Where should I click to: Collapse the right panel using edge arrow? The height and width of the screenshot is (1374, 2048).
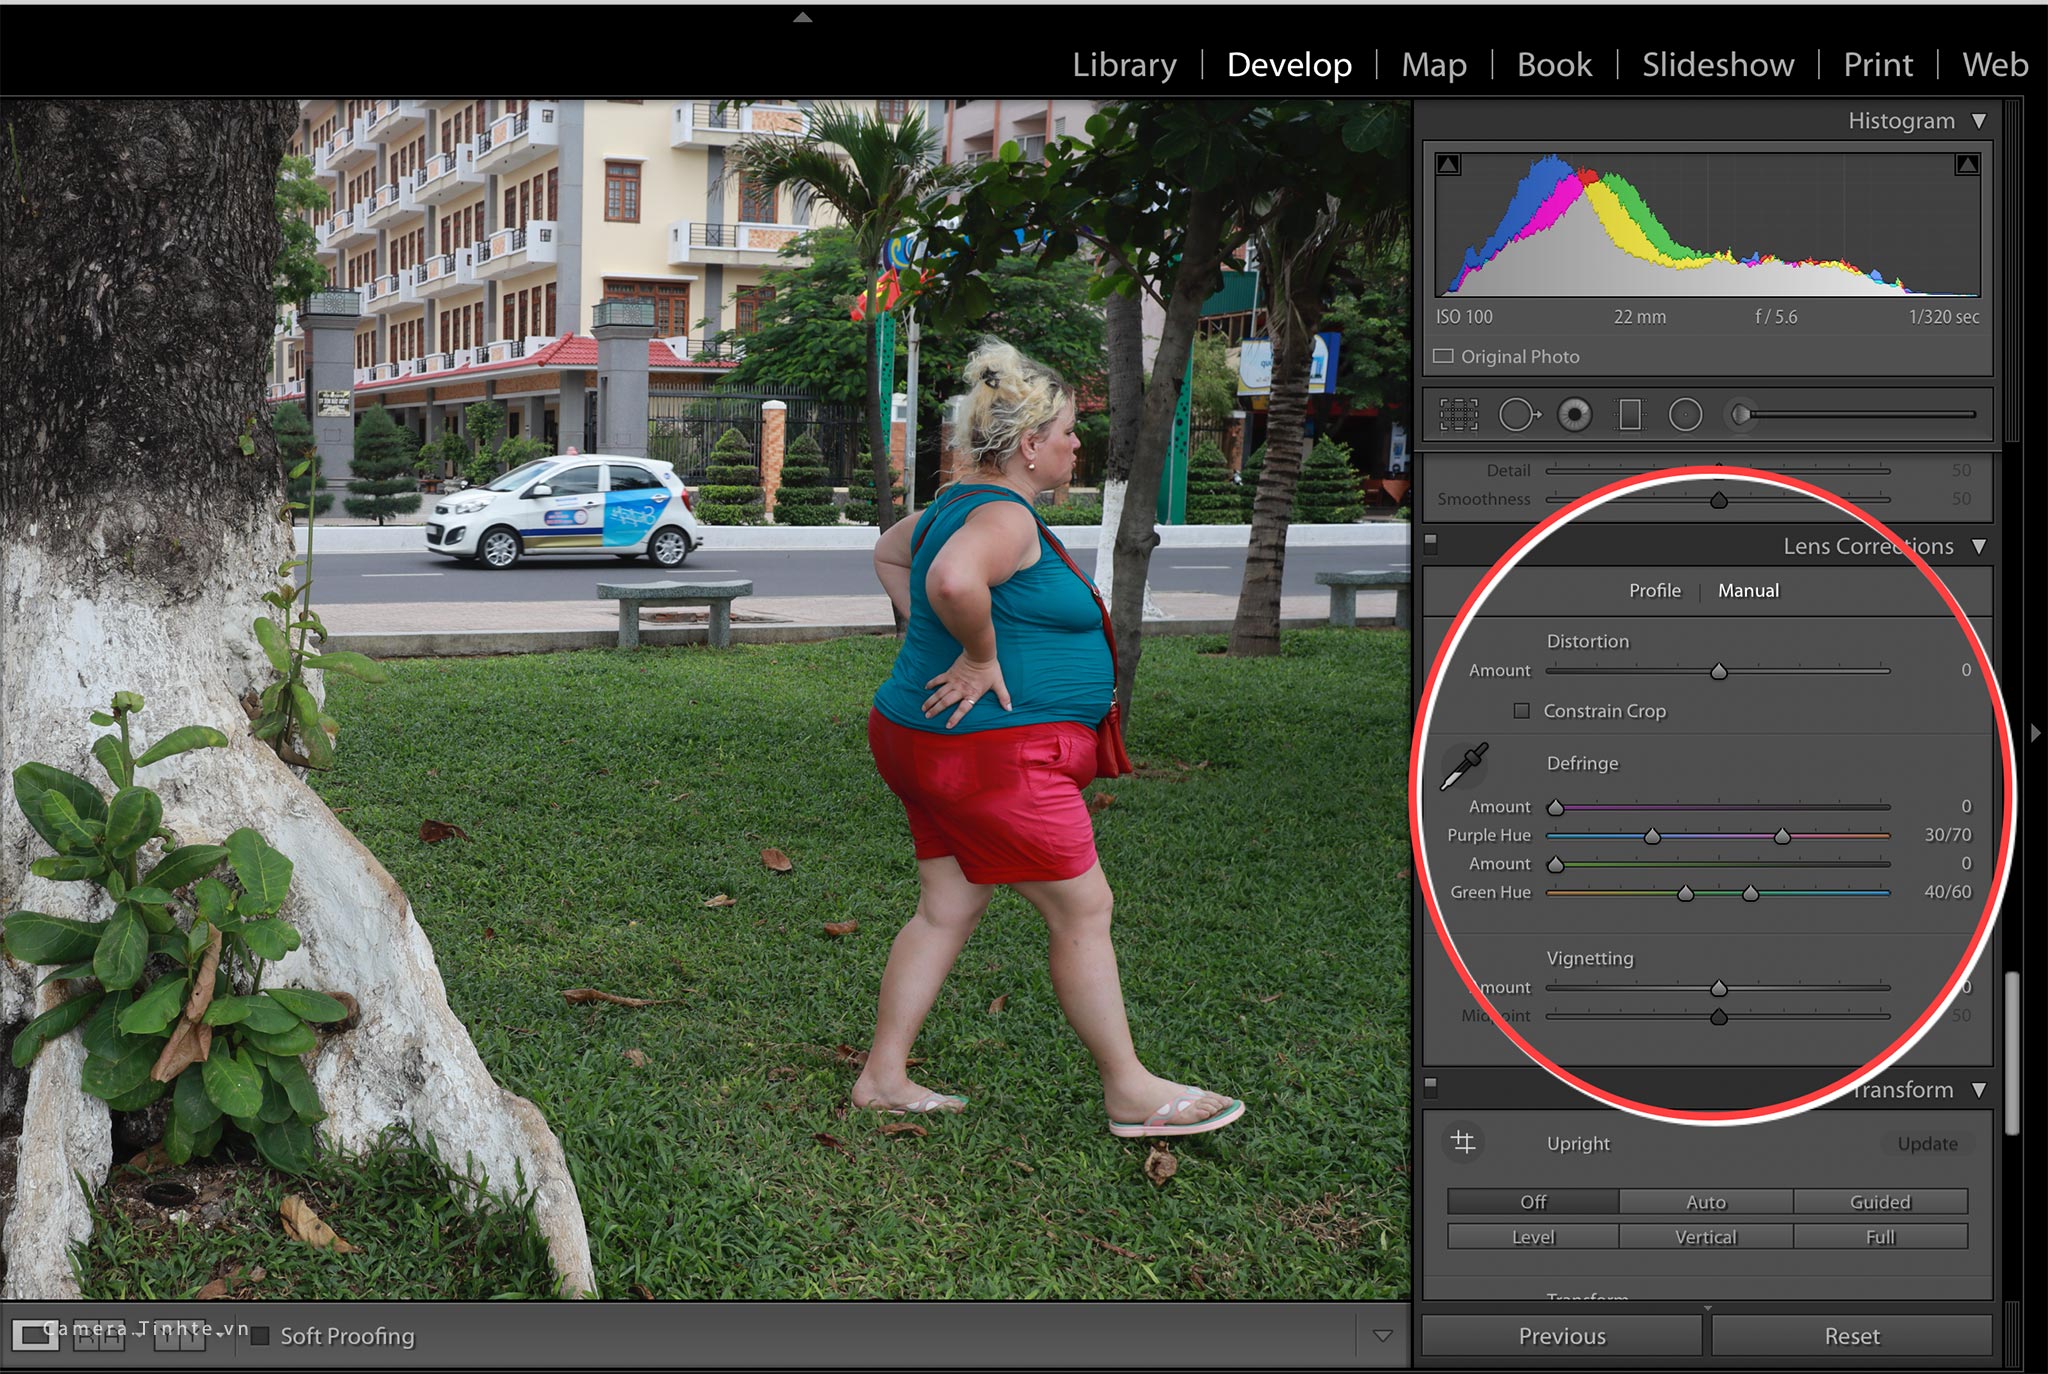point(2036,733)
